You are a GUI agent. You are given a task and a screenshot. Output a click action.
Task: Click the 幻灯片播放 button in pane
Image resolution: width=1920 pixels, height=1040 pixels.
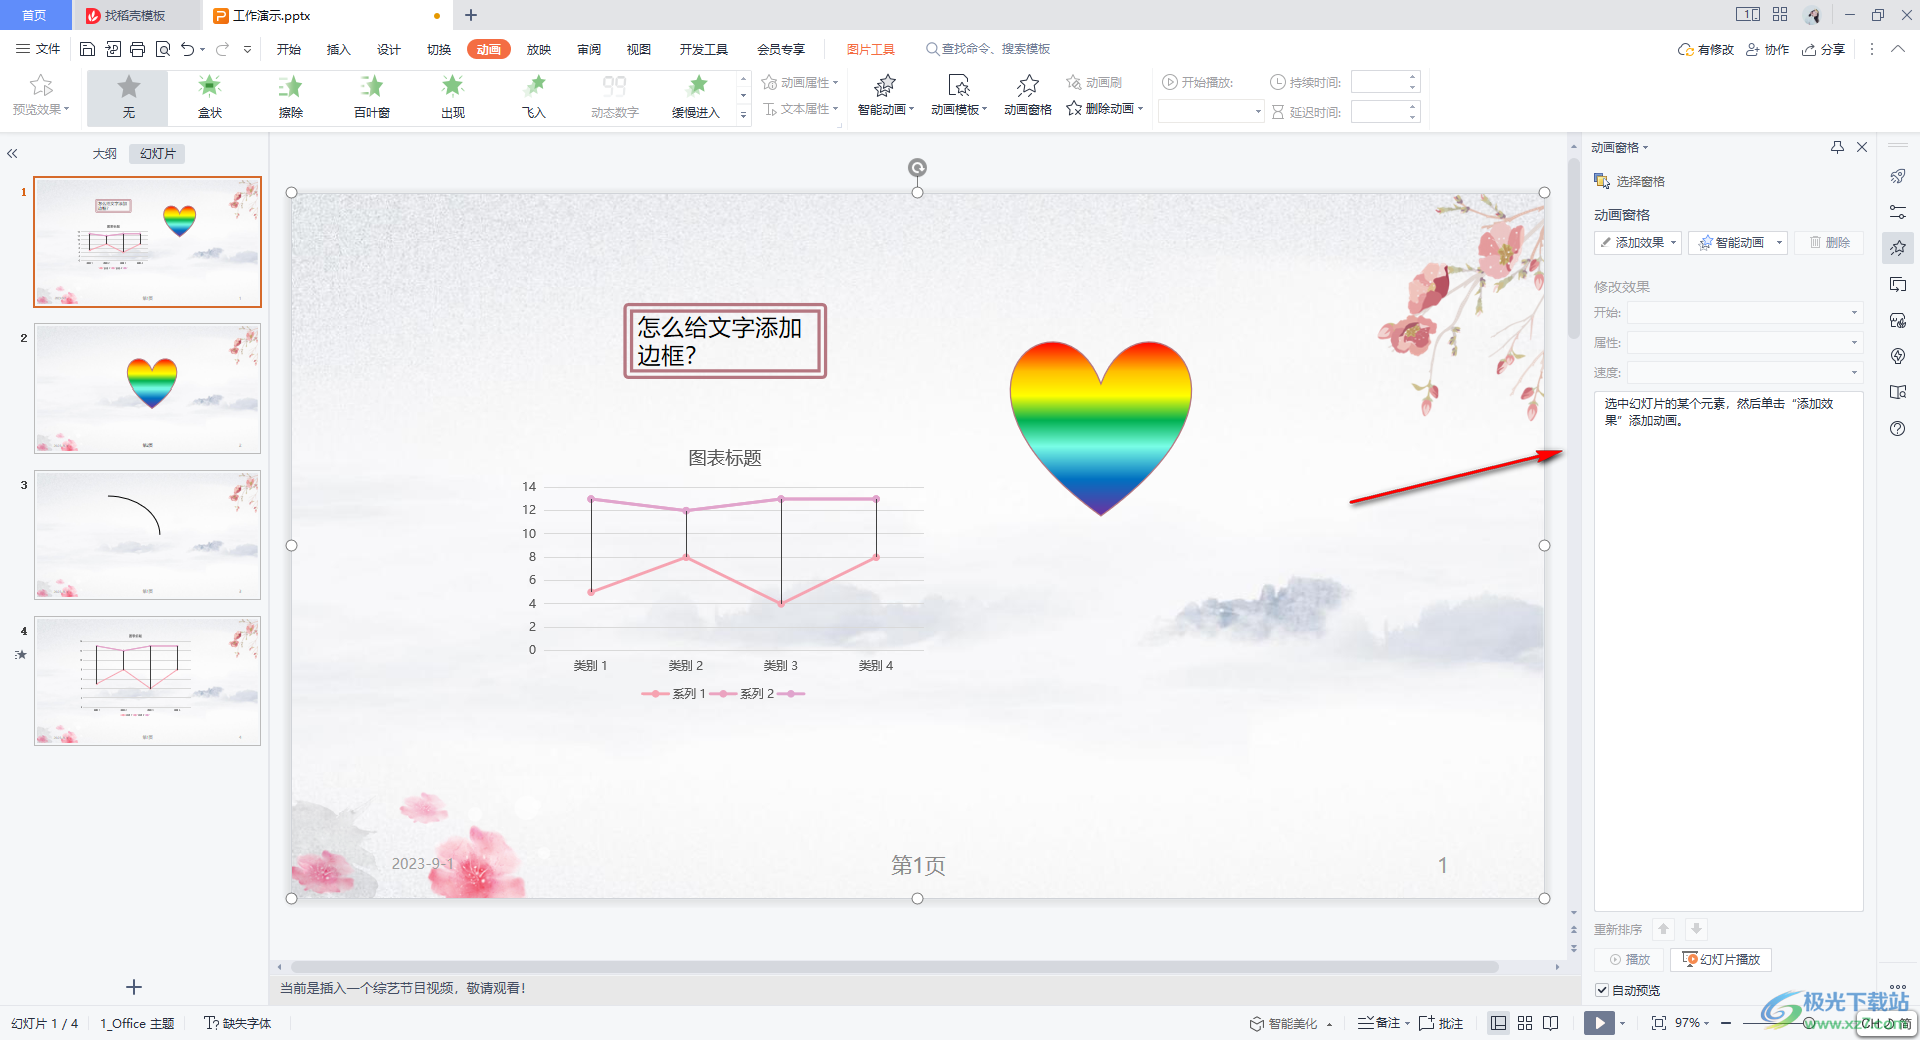click(1721, 959)
